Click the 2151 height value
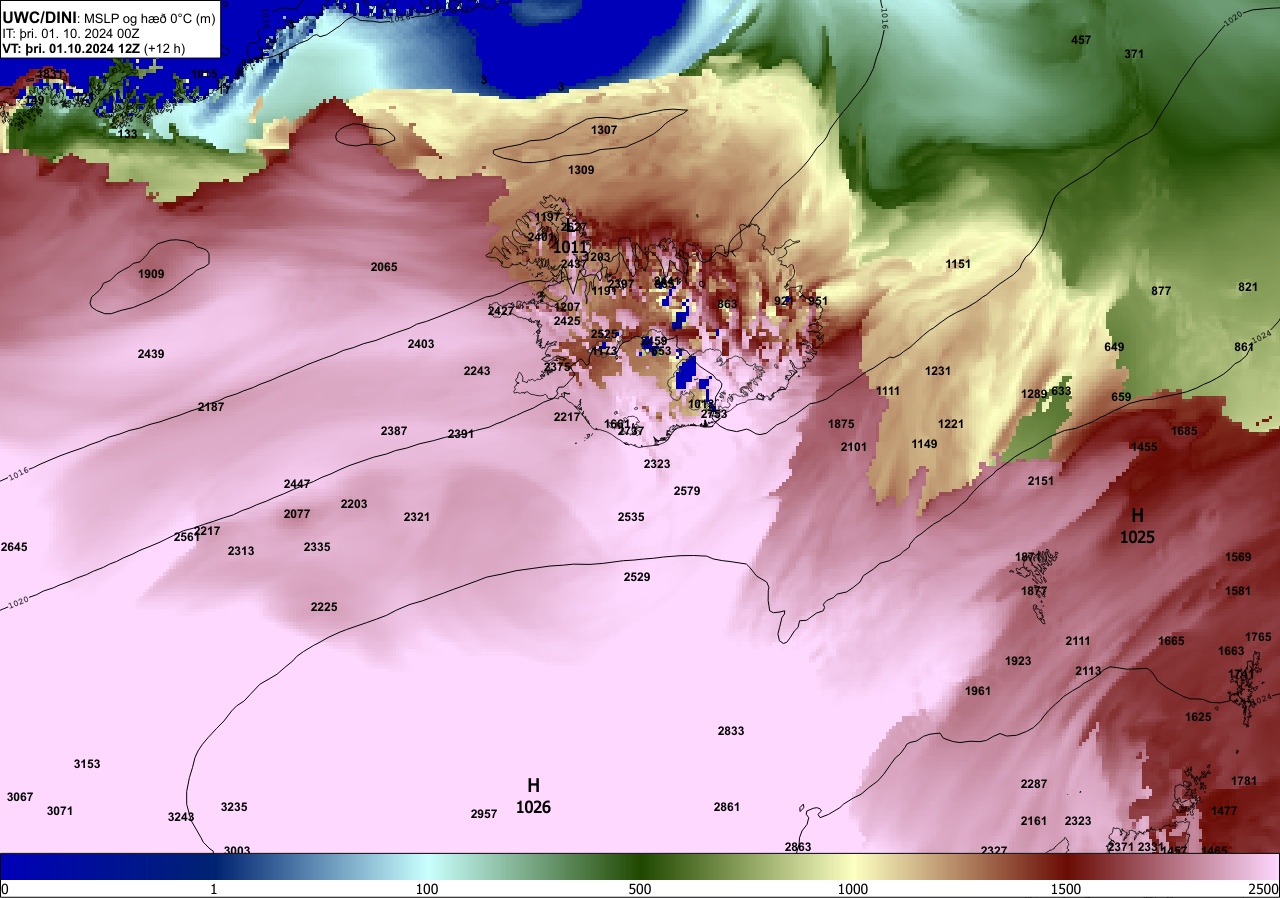 [x=1041, y=481]
